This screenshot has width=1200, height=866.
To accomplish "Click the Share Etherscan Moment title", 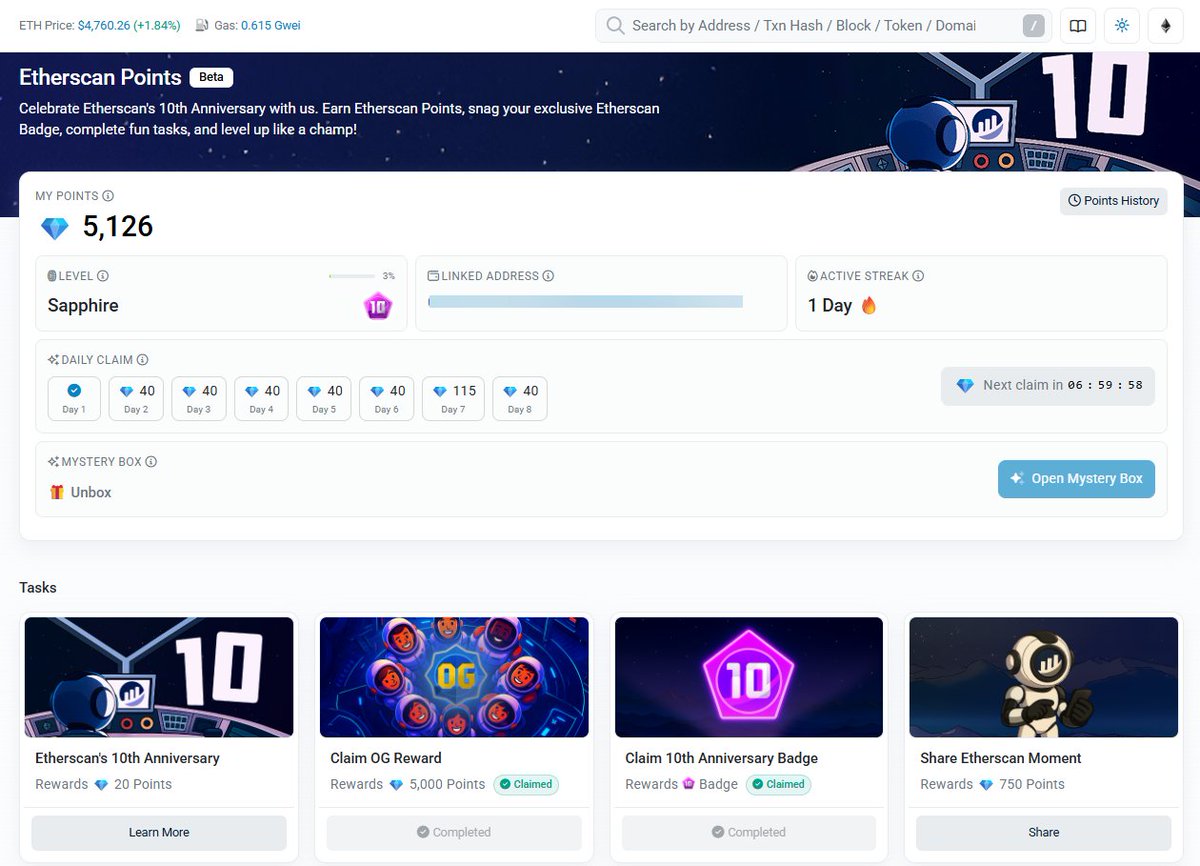I will (x=1001, y=759).
